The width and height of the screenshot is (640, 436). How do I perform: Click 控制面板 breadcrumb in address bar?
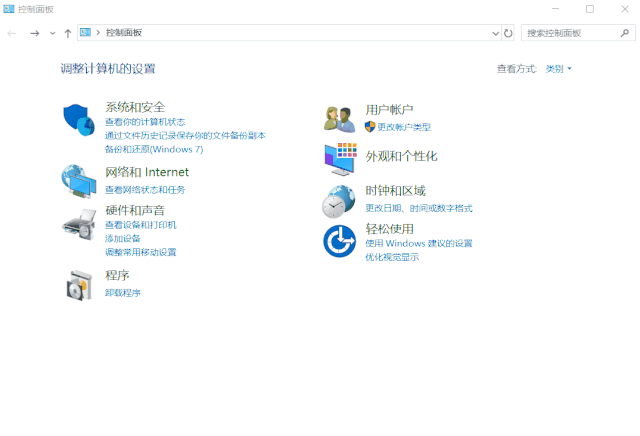[124, 33]
